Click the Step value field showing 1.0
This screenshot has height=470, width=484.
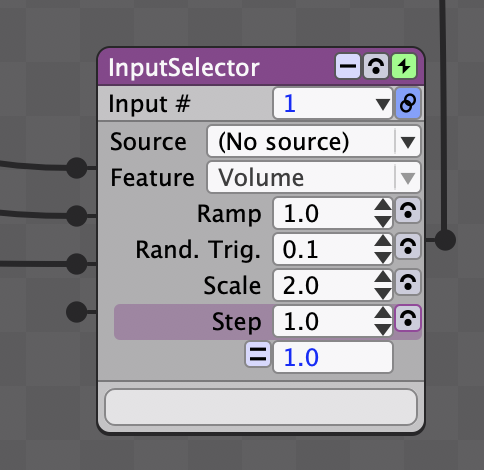(x=323, y=321)
